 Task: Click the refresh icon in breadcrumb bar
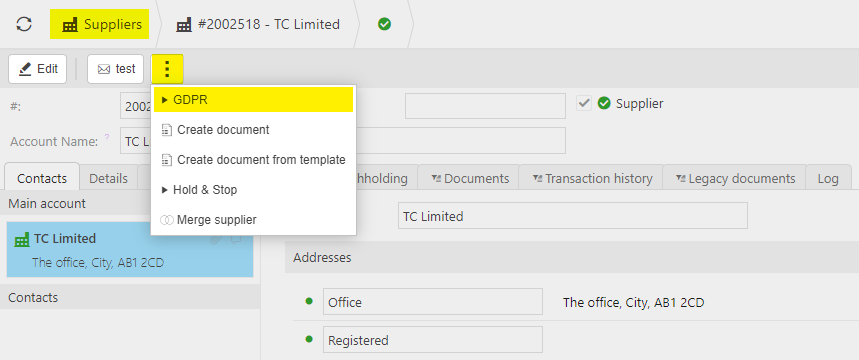24,25
